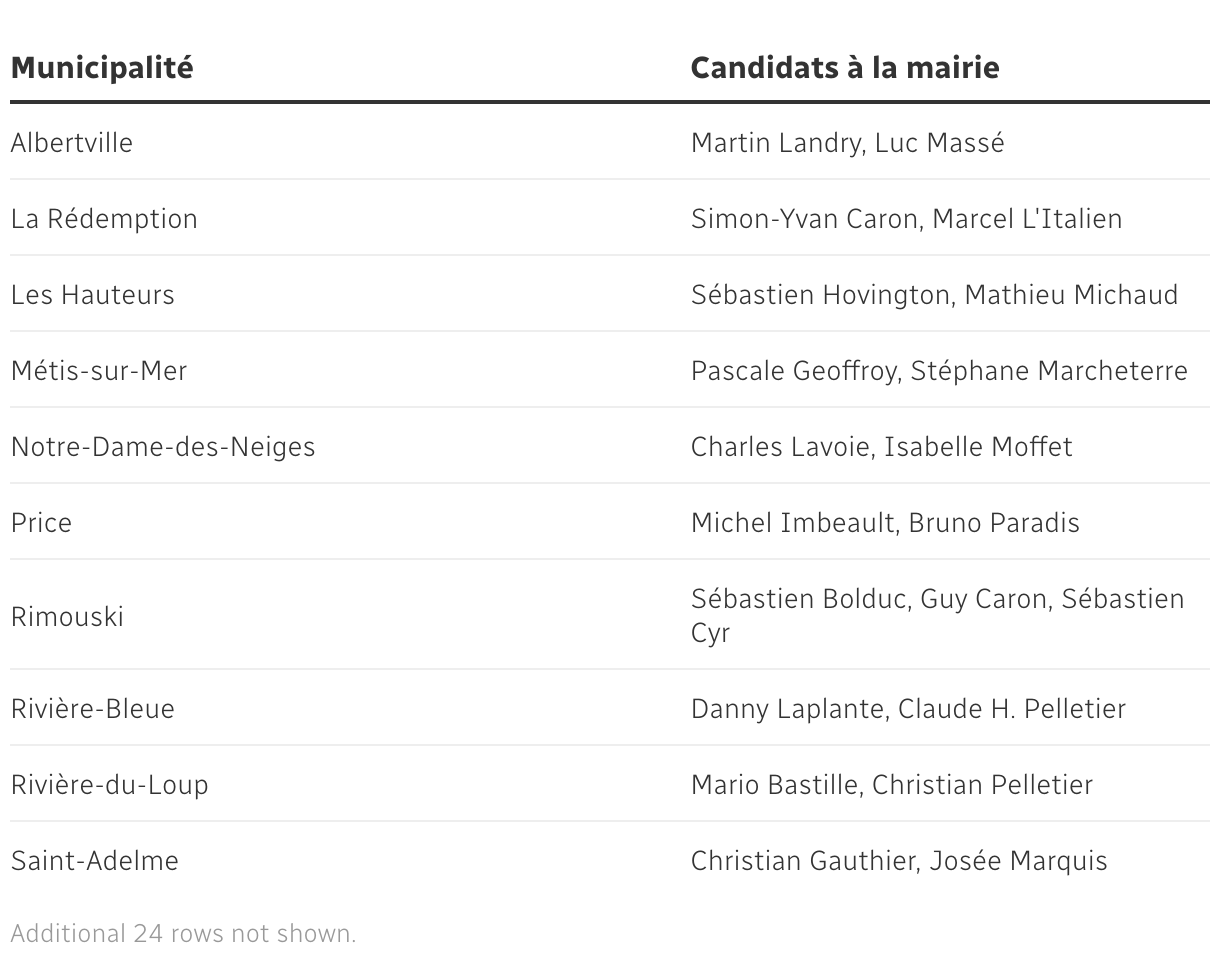
Task: Click the La Rédemption row name
Action: [x=105, y=219]
